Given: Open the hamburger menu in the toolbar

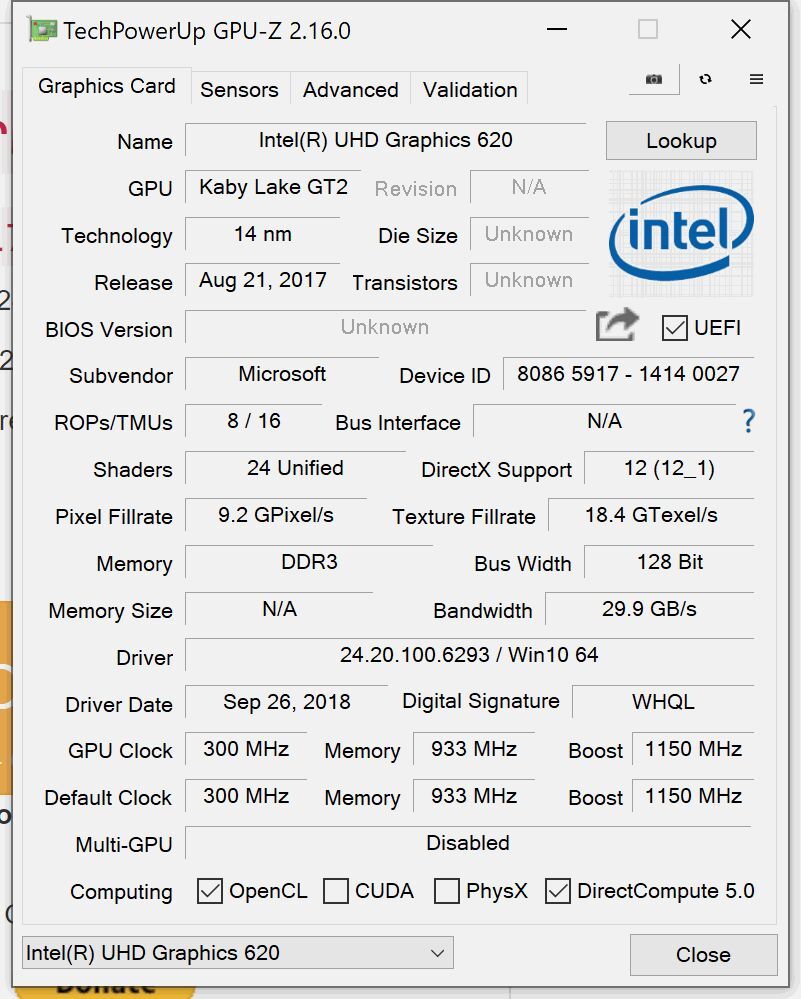Looking at the screenshot, I should click(x=755, y=77).
